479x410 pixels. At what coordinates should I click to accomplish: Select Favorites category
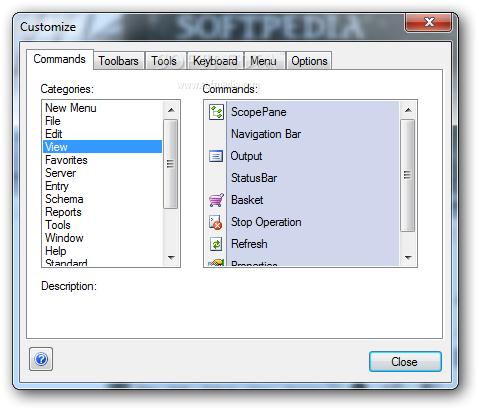point(102,160)
